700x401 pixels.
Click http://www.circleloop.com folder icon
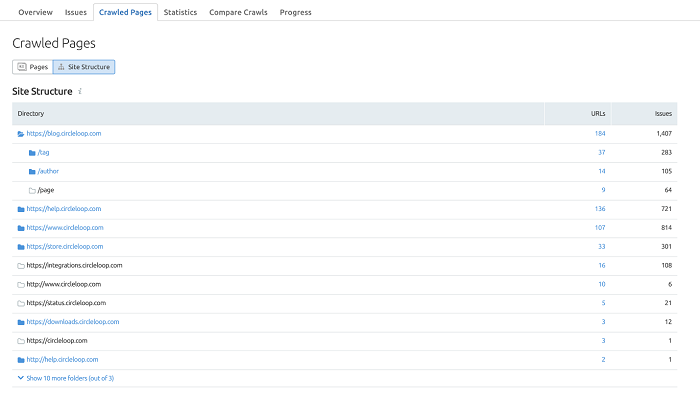point(21,284)
